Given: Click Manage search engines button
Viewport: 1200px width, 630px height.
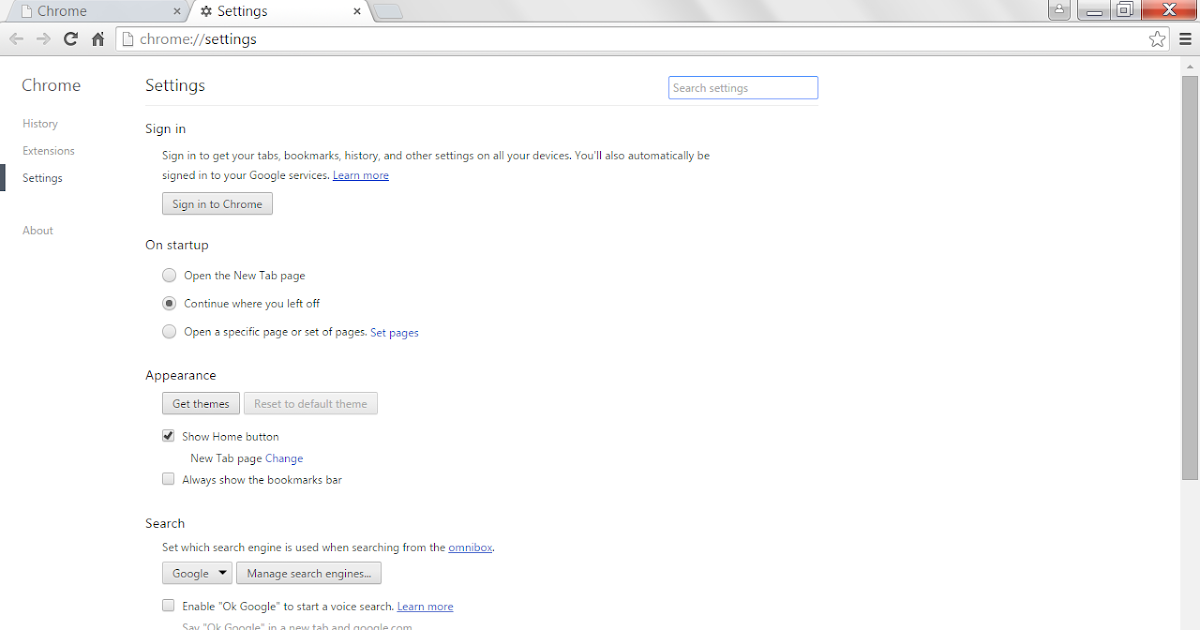Looking at the screenshot, I should (x=309, y=573).
